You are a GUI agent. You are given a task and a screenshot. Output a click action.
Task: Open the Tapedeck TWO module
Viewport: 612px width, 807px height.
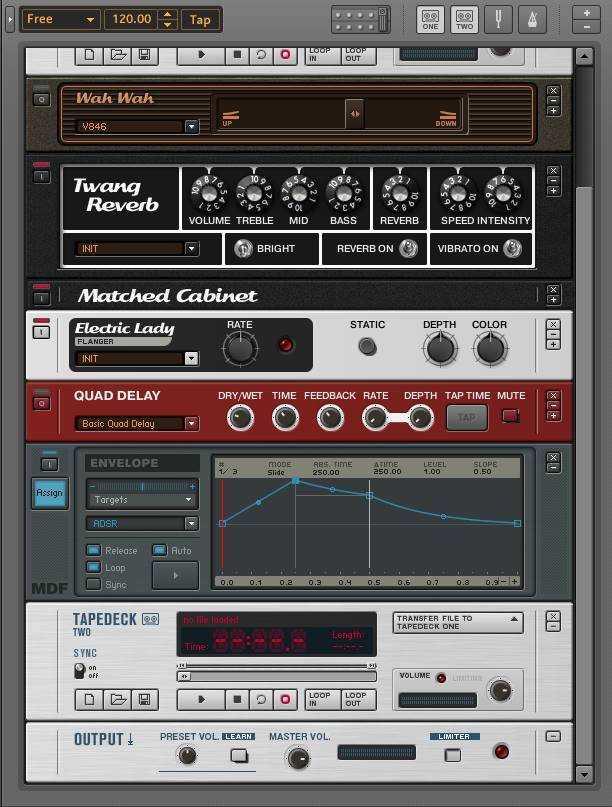point(464,20)
